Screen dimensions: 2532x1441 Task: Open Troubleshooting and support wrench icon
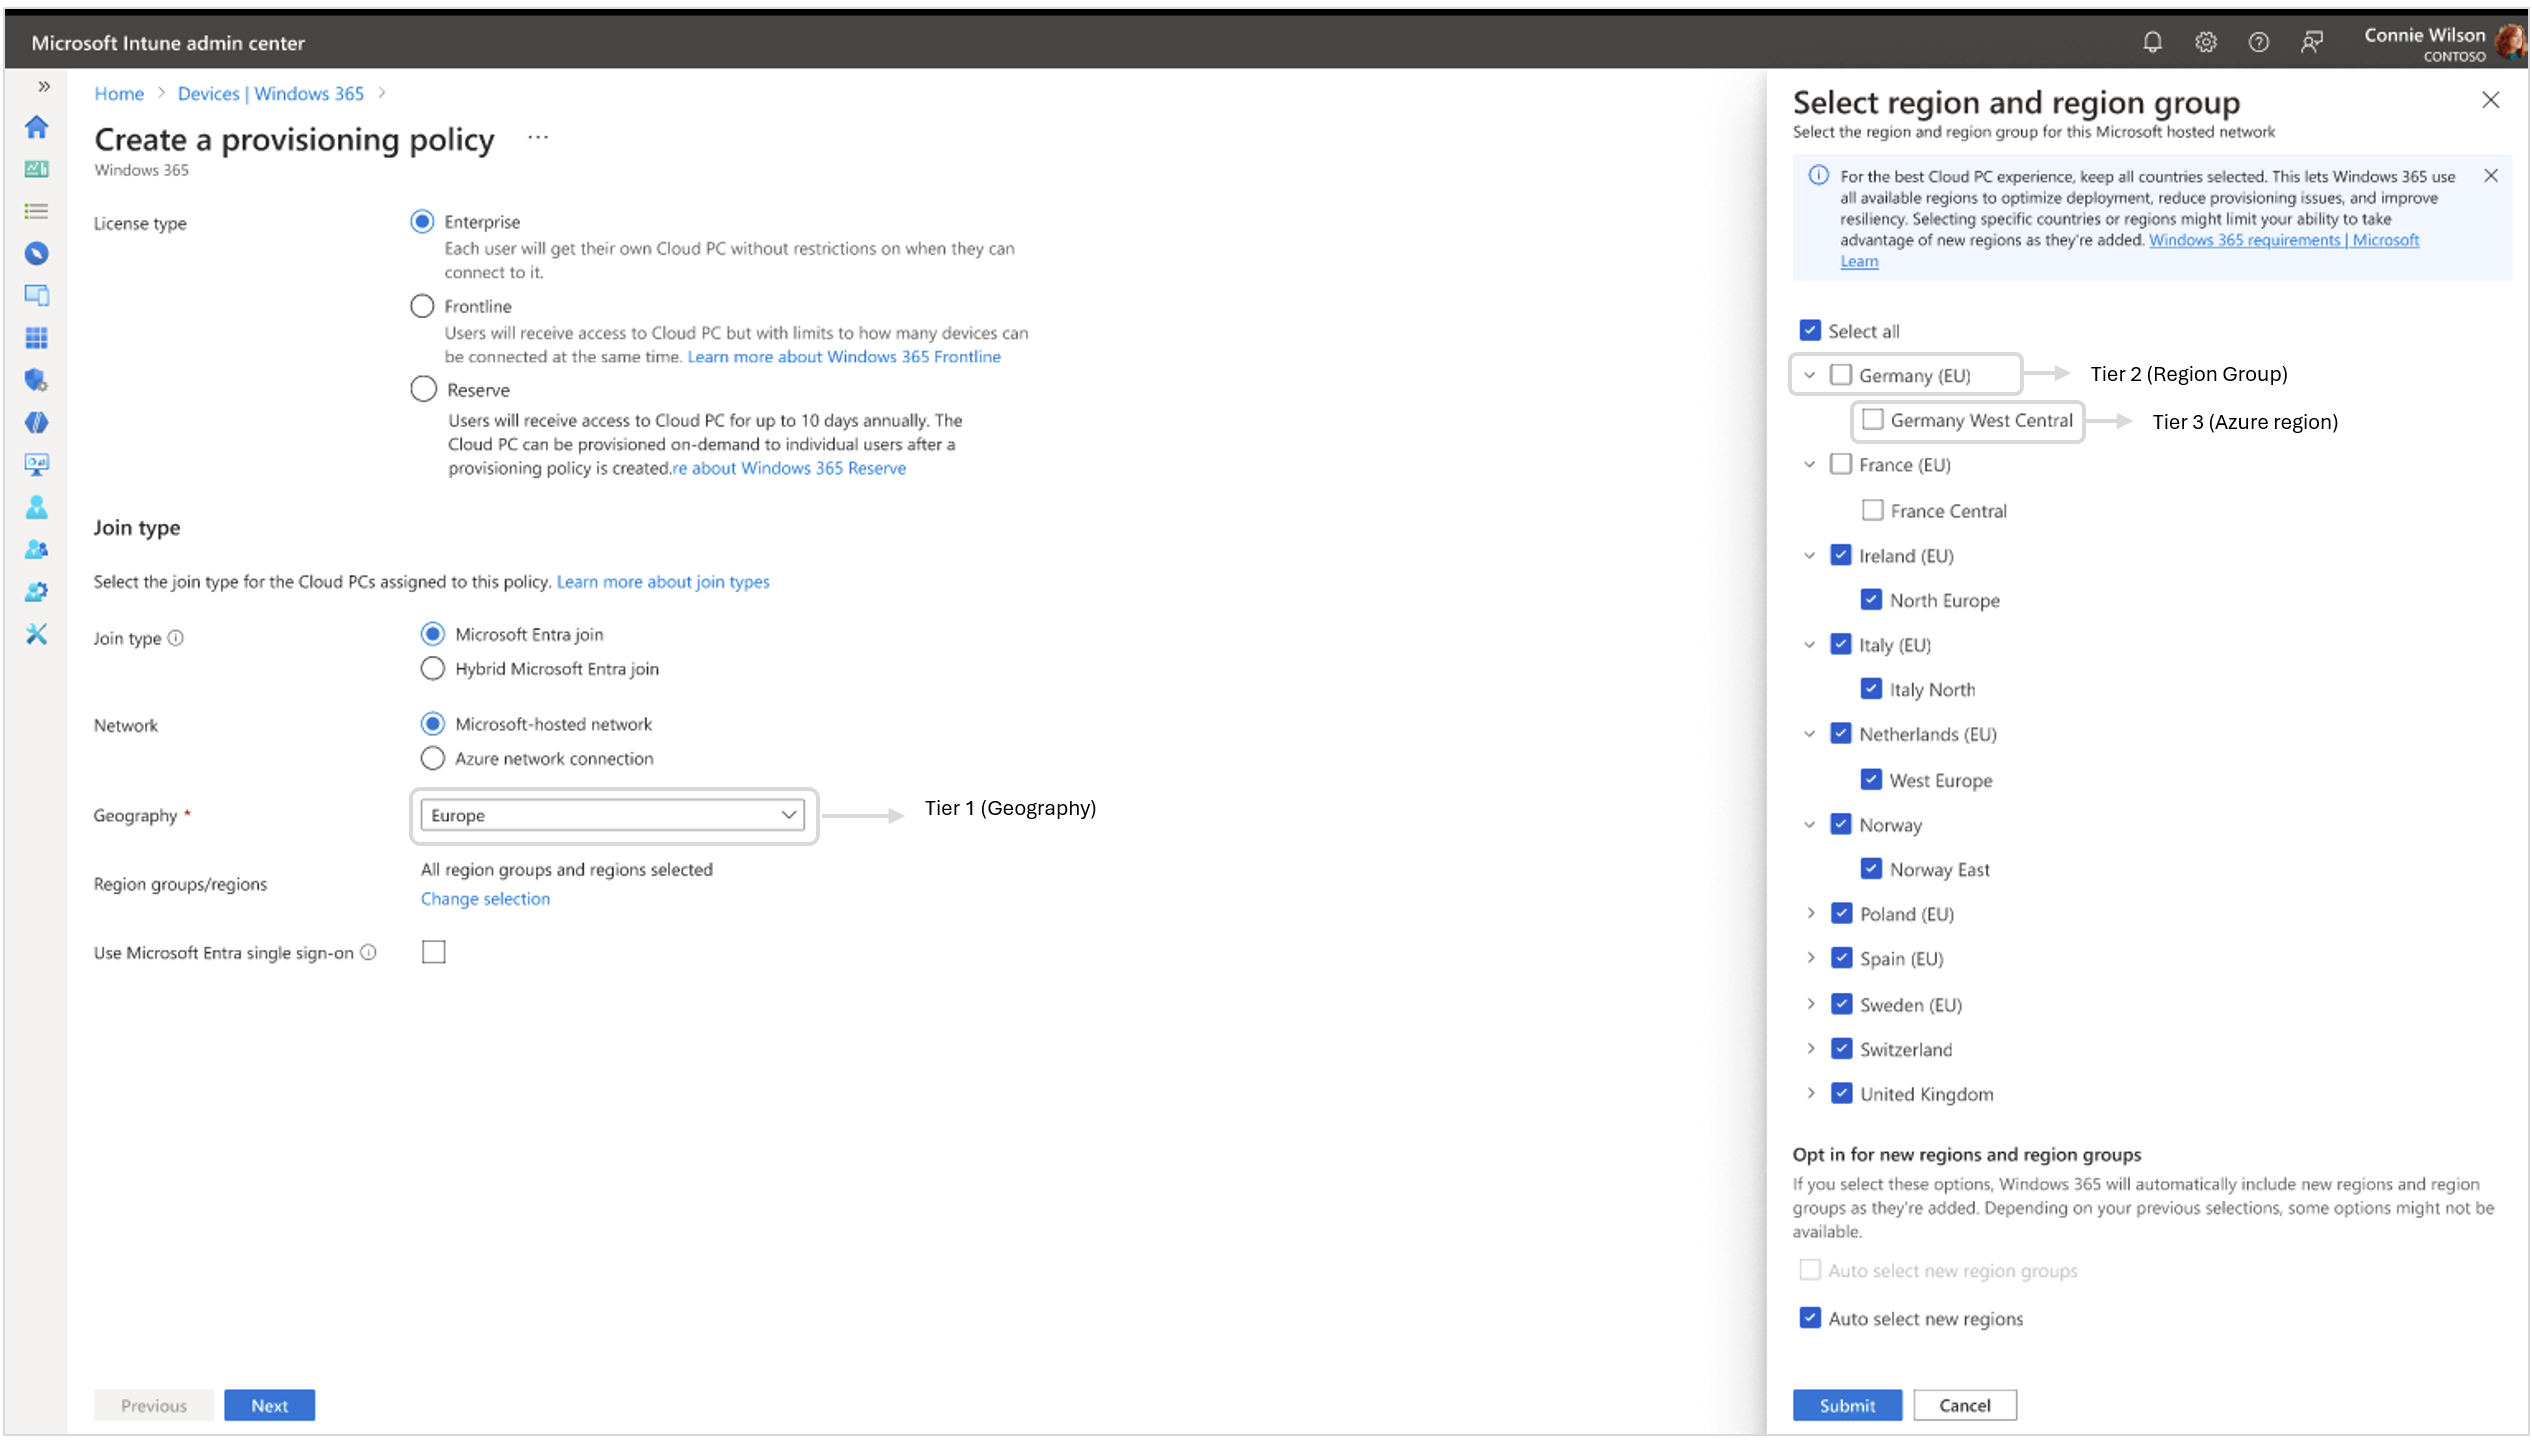tap(36, 633)
